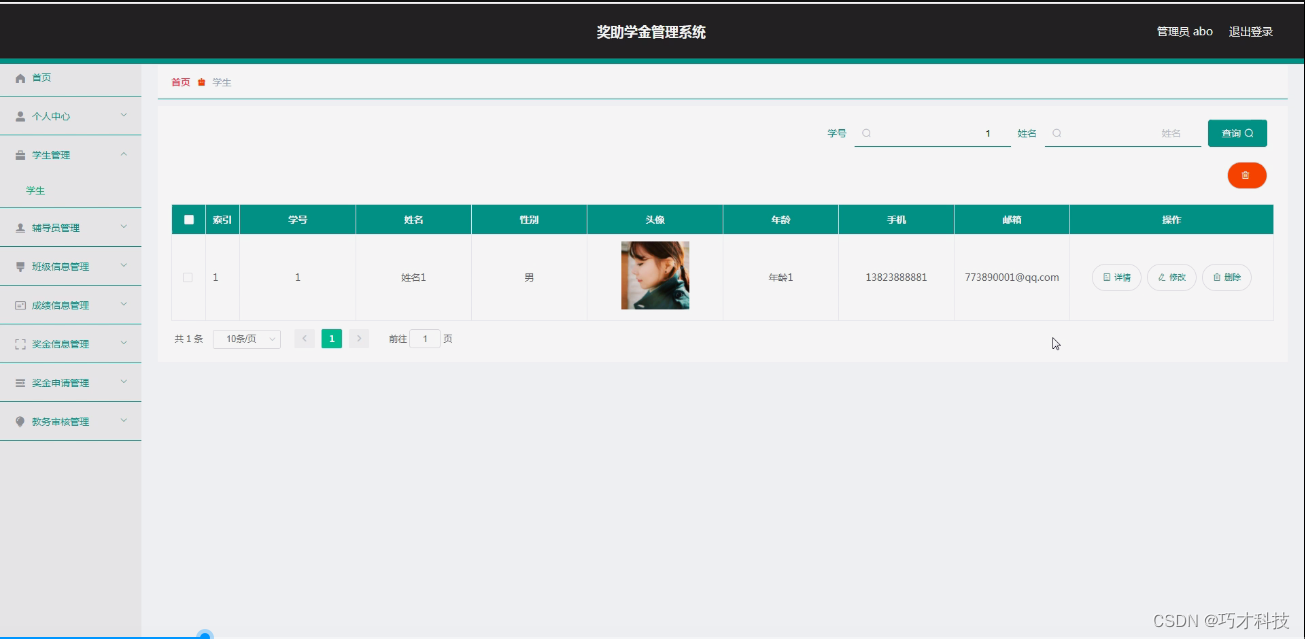The height and width of the screenshot is (639, 1305).
Task: Click the 查询 search button
Action: [1237, 132]
